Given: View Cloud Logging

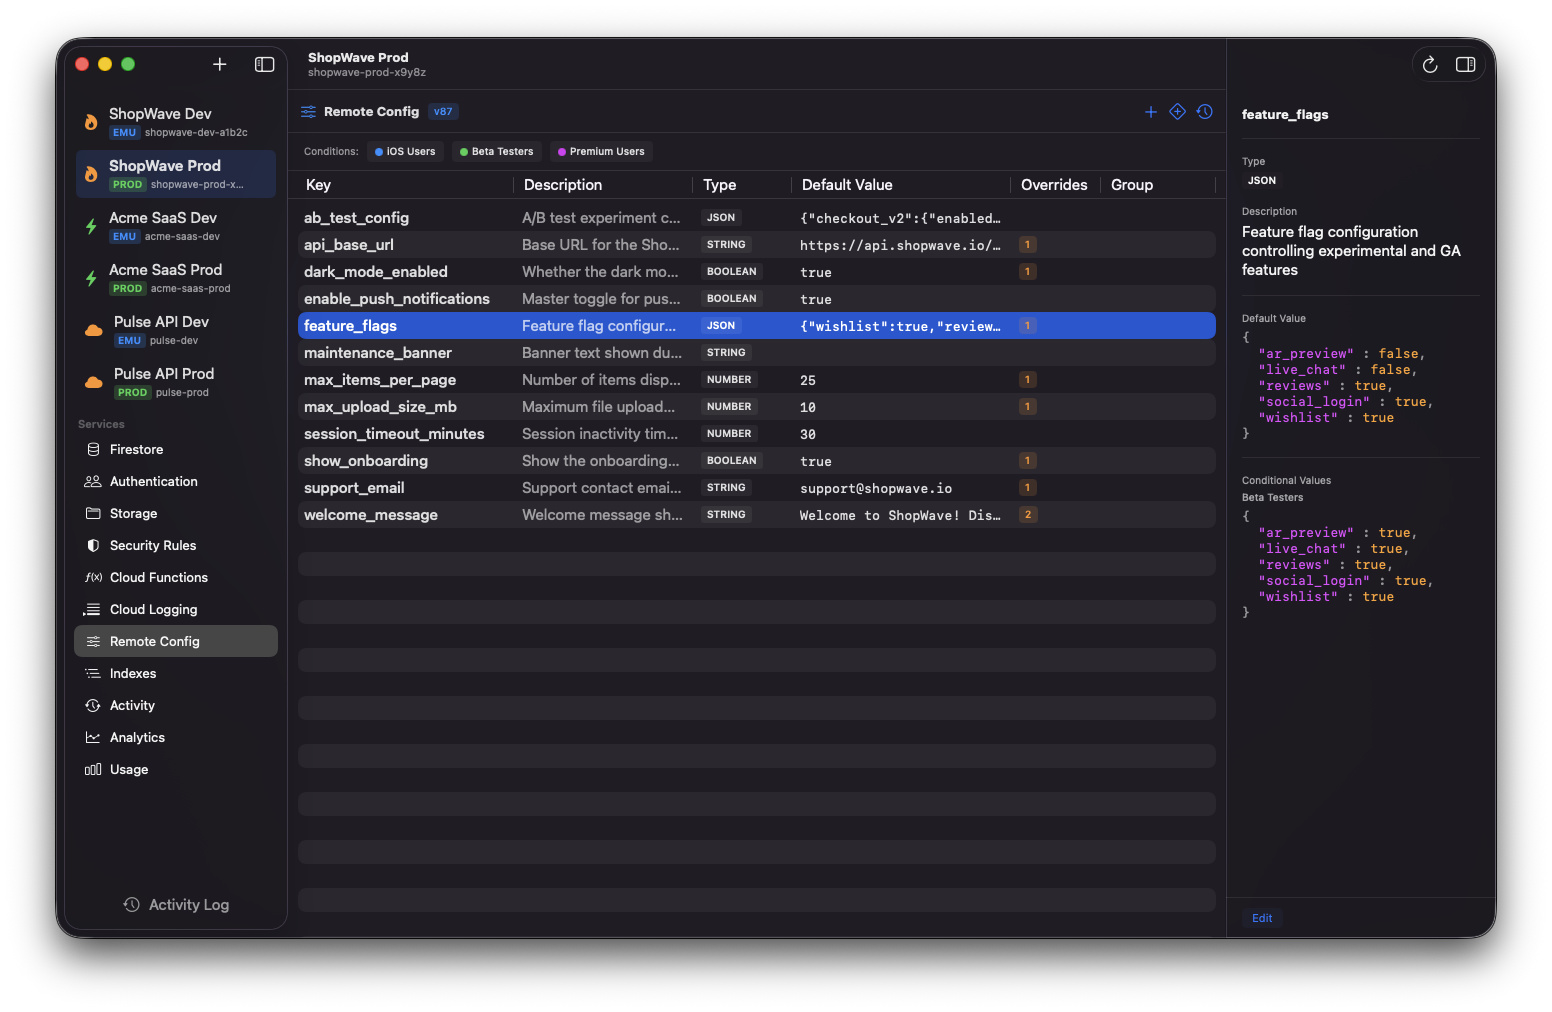Looking at the screenshot, I should tap(153, 609).
